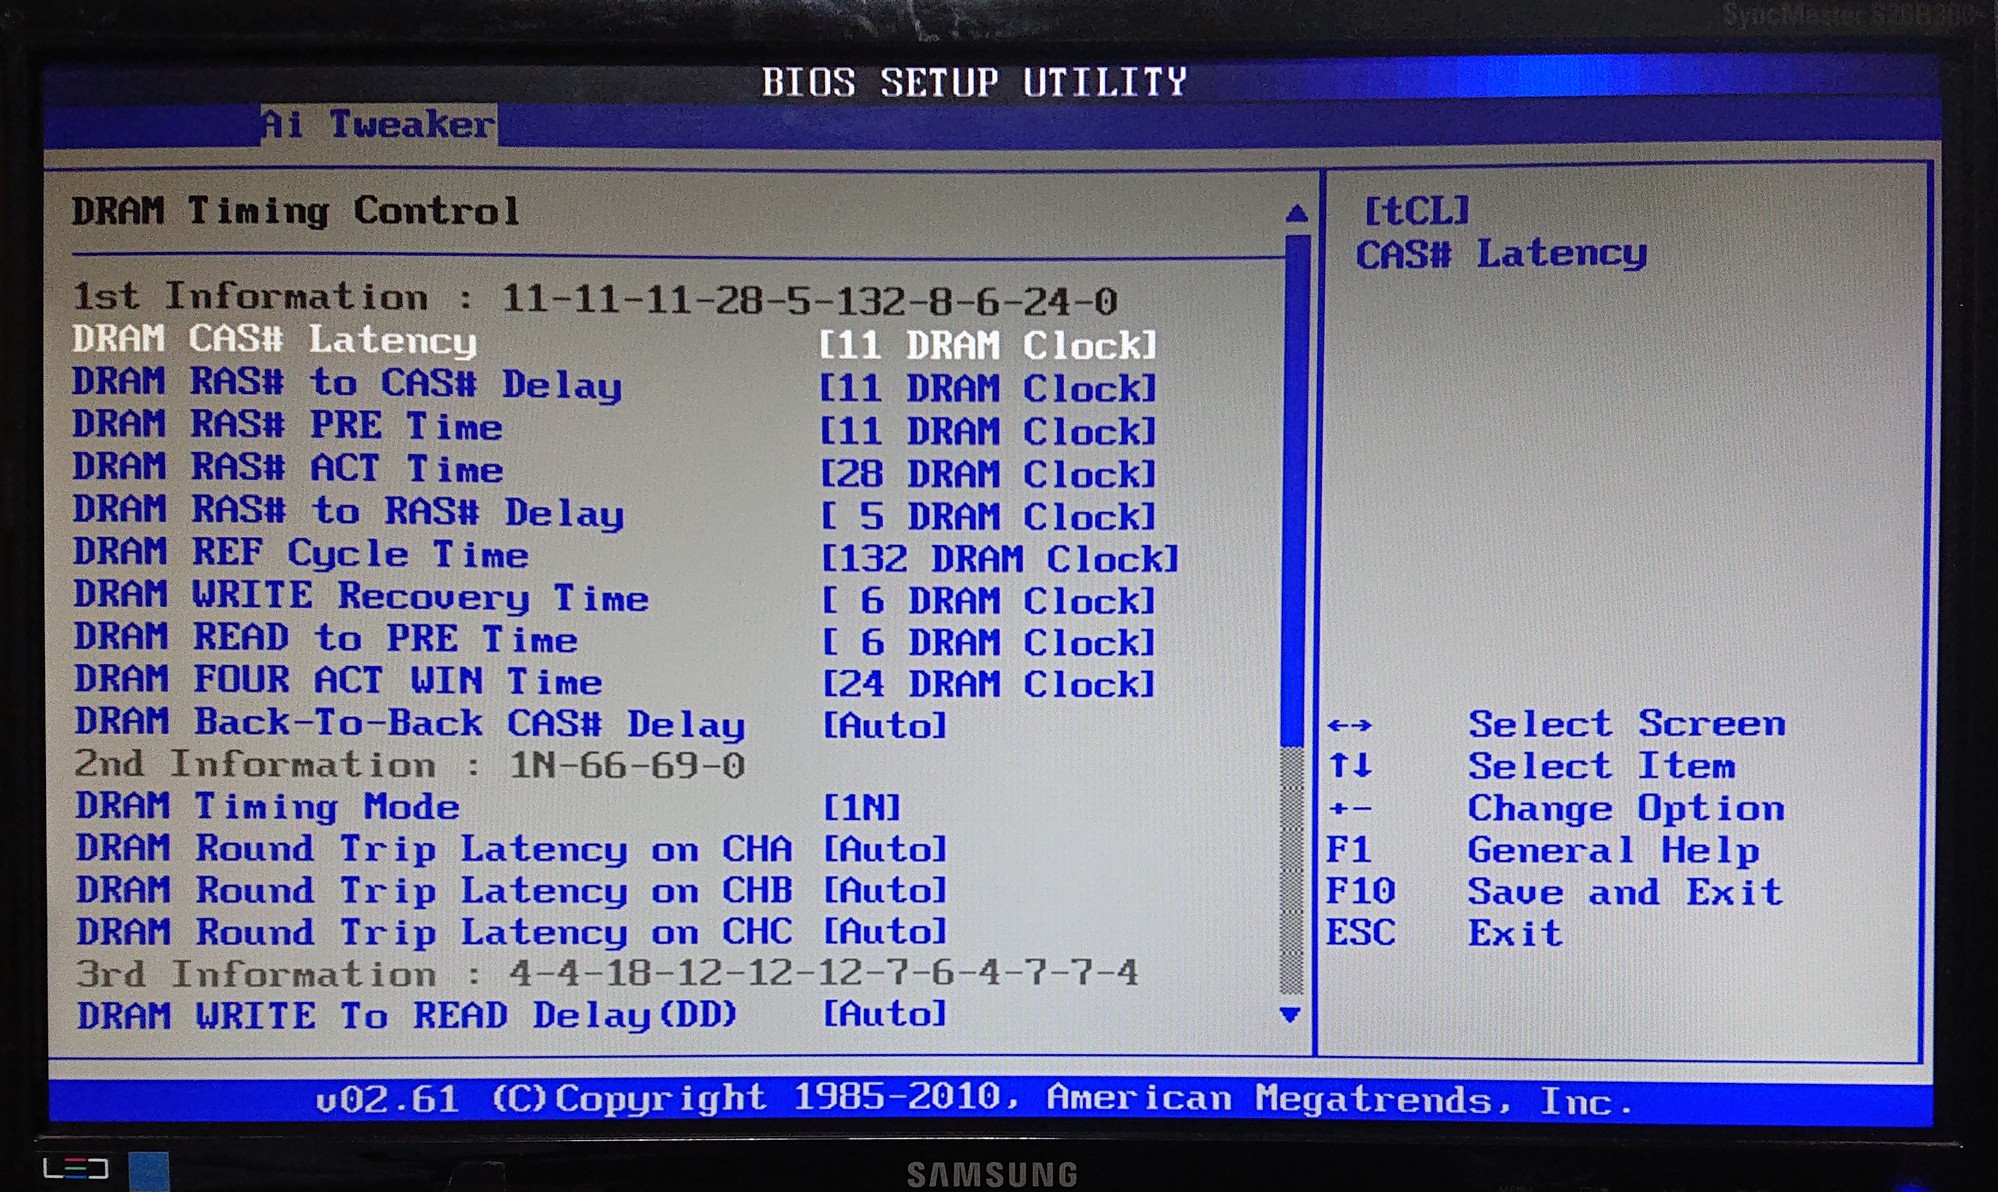Select DRAM FOUR ACT WIN Time row

pos(338,682)
